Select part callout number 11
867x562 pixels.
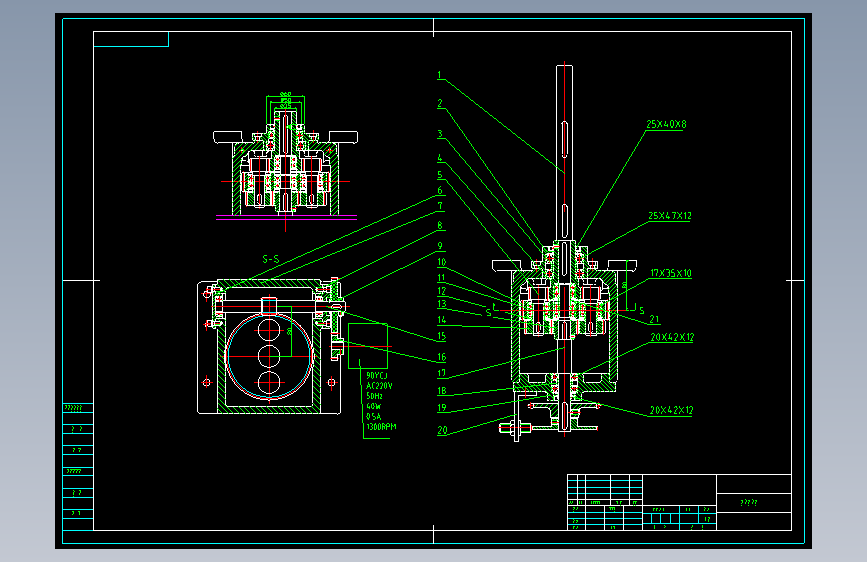441,278
